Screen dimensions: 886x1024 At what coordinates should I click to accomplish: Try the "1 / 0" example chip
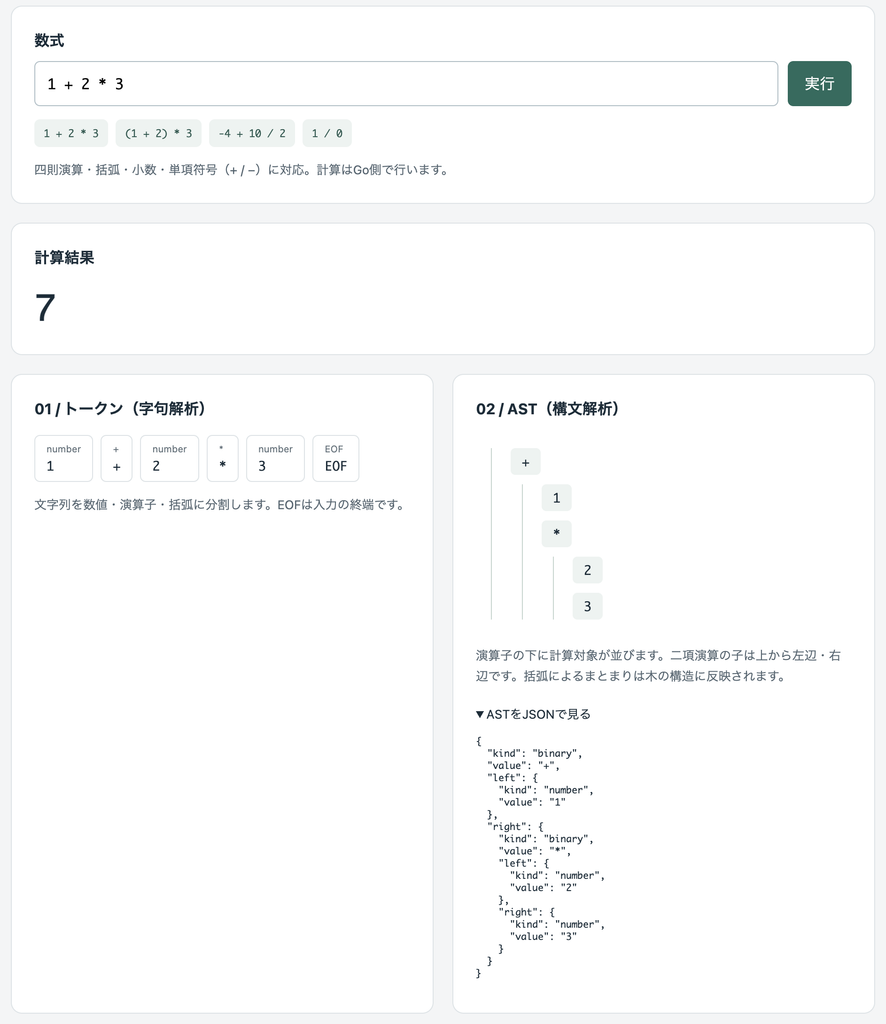click(327, 133)
